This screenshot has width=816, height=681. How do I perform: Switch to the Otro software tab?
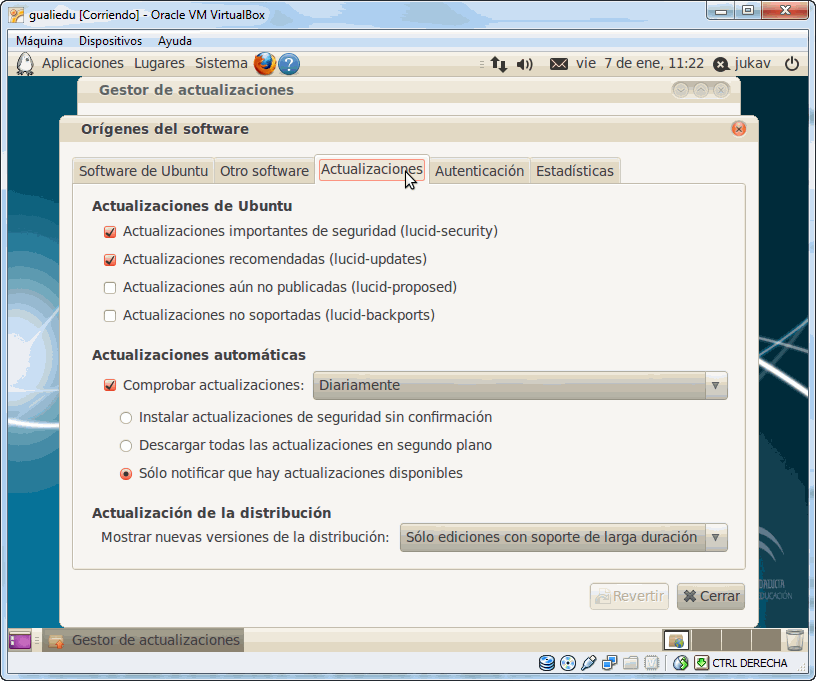264,171
